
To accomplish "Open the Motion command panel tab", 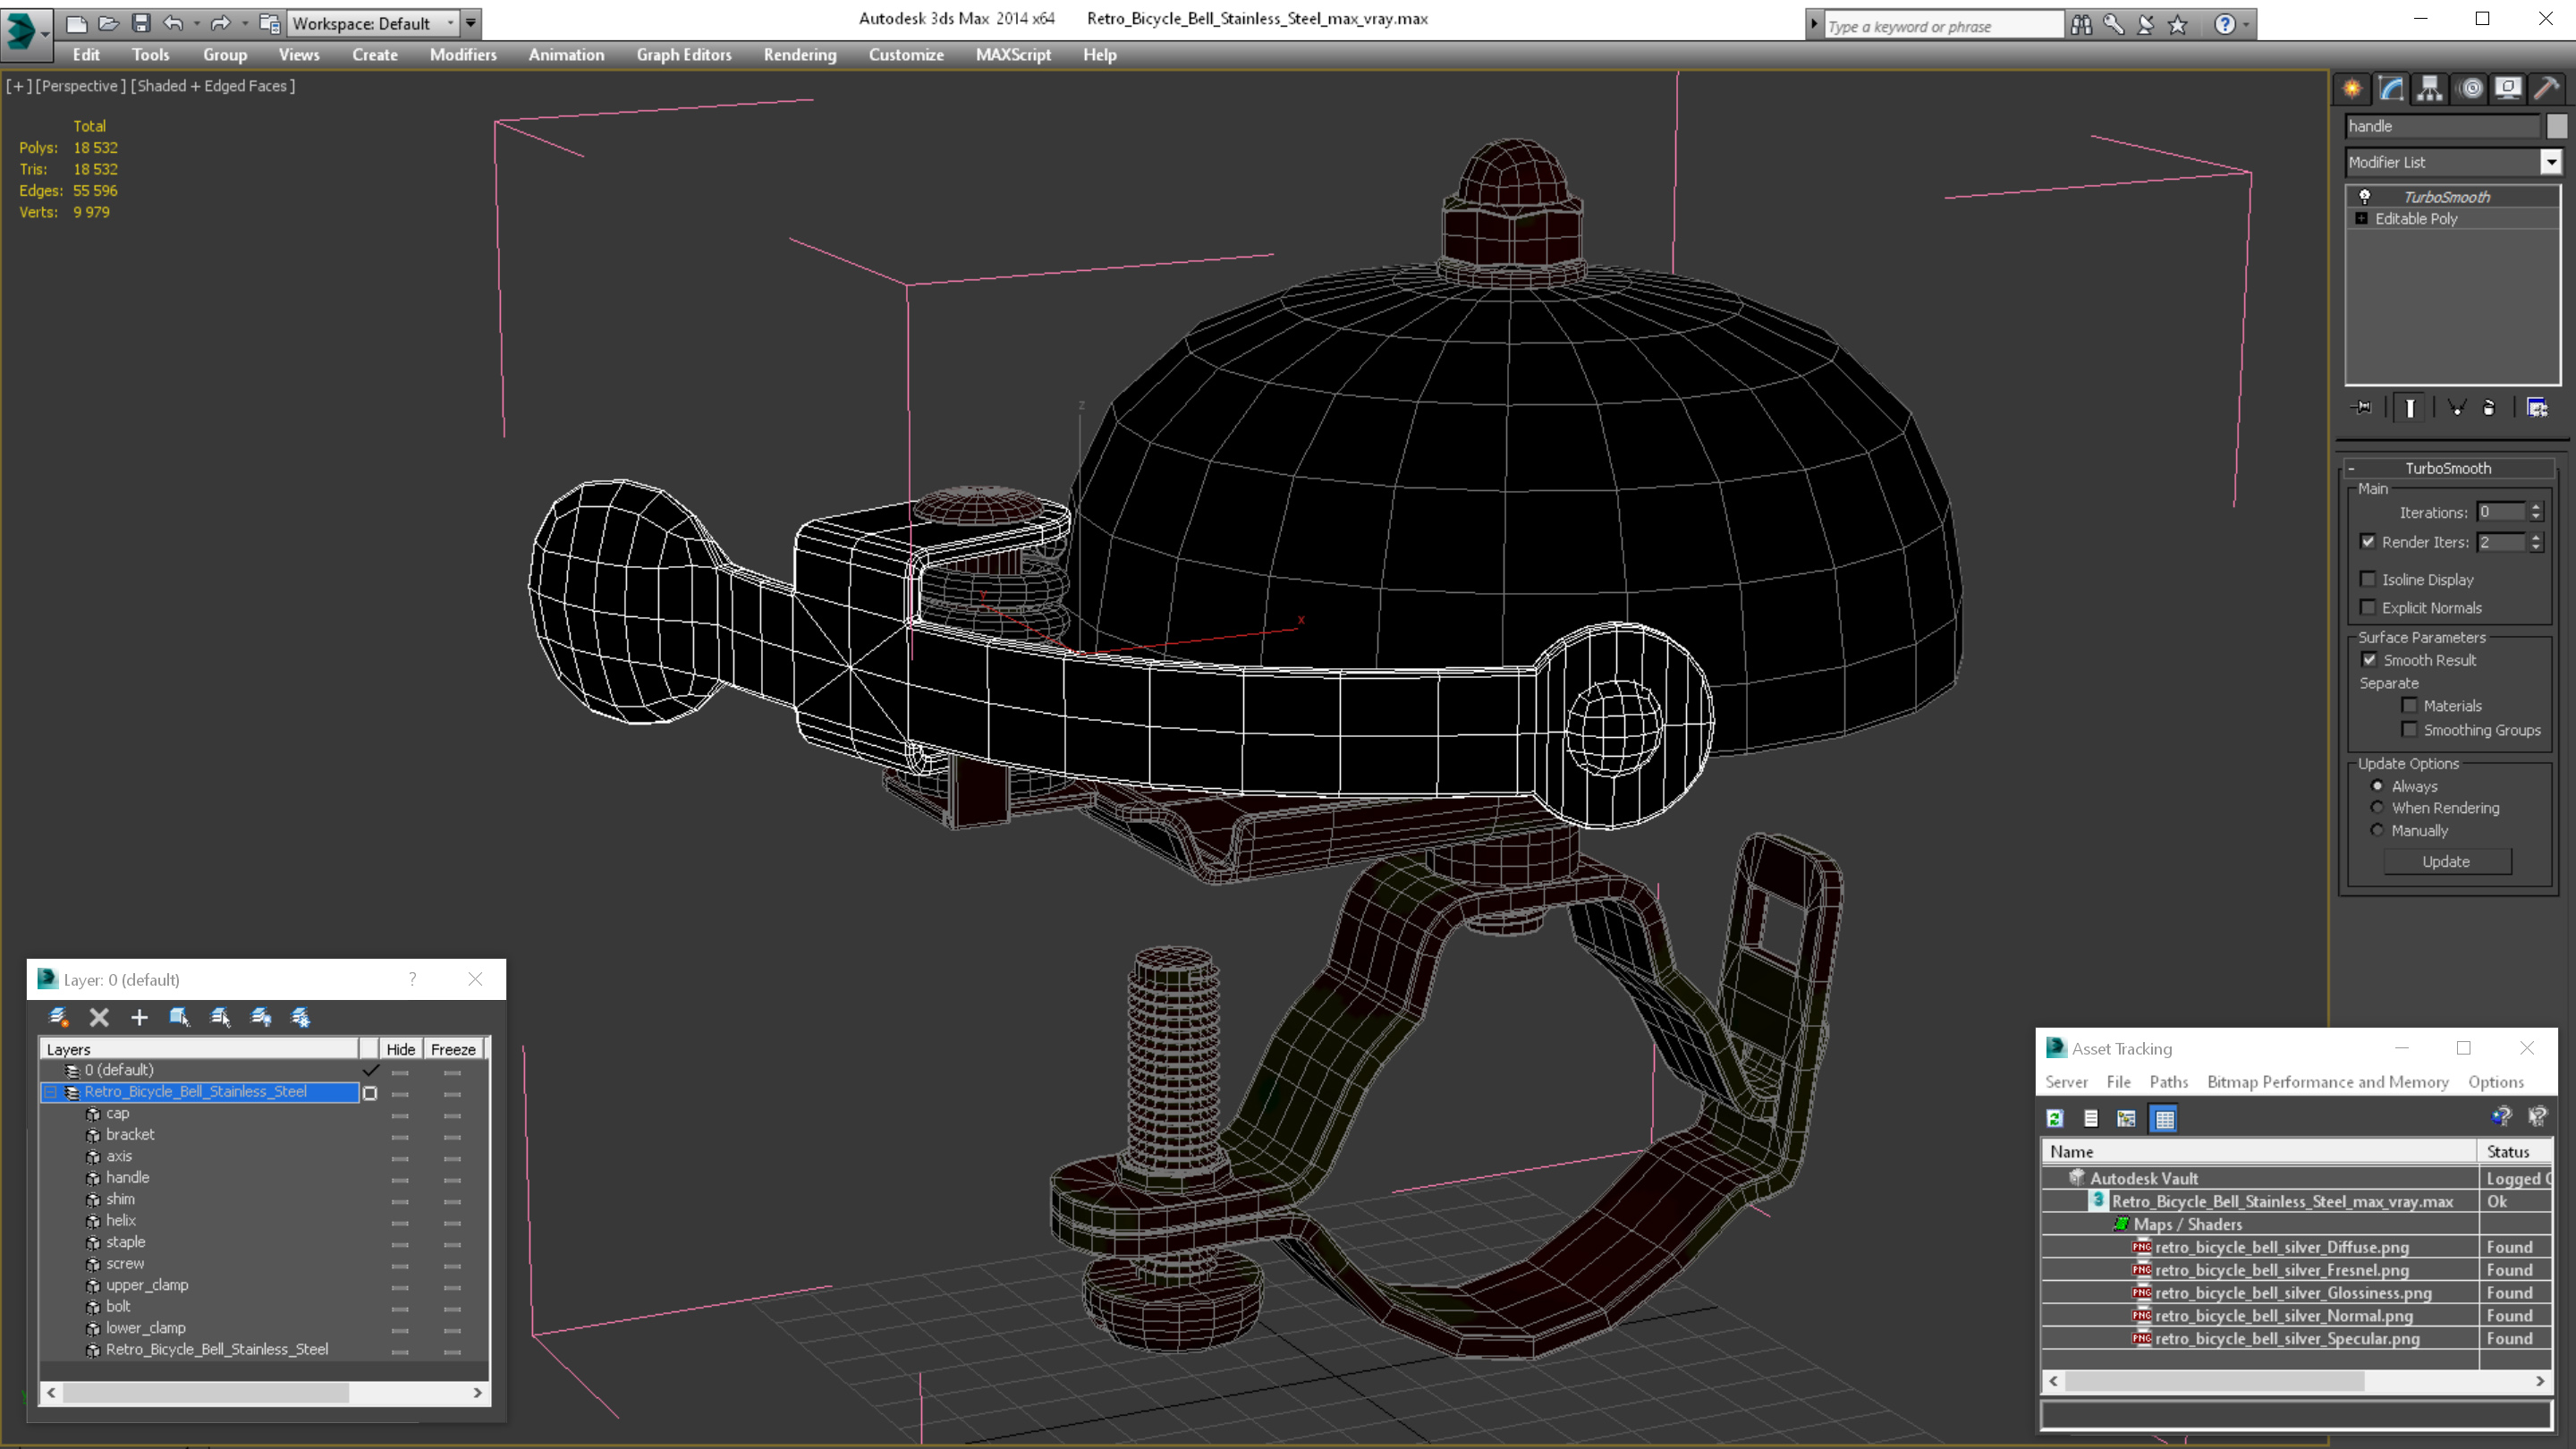I will pyautogui.click(x=2471, y=89).
